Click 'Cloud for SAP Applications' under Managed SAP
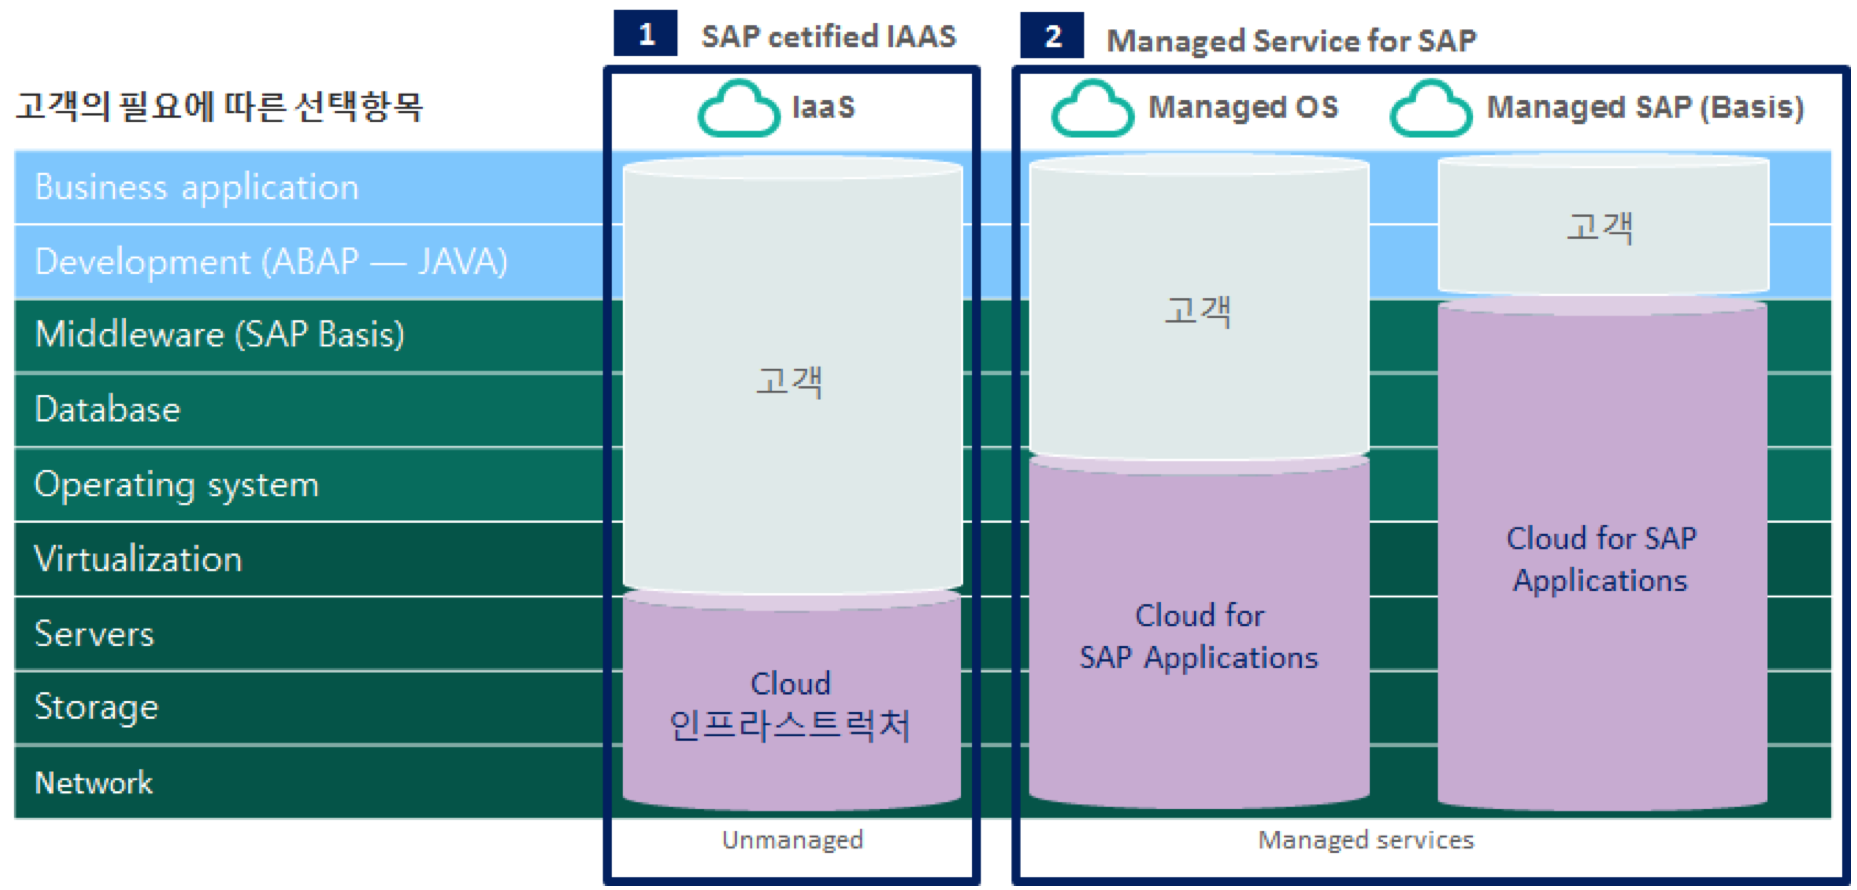Image resolution: width=1857 pixels, height=890 pixels. (x=1601, y=559)
